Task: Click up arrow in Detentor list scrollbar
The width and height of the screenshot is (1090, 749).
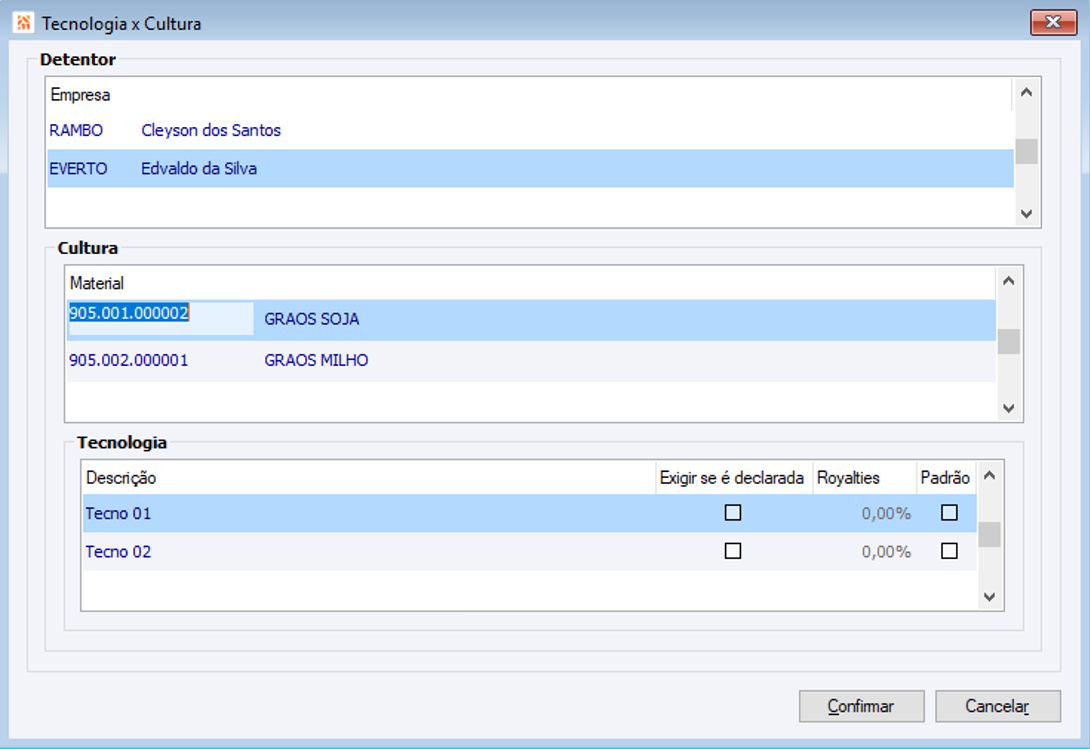Action: (x=1026, y=92)
